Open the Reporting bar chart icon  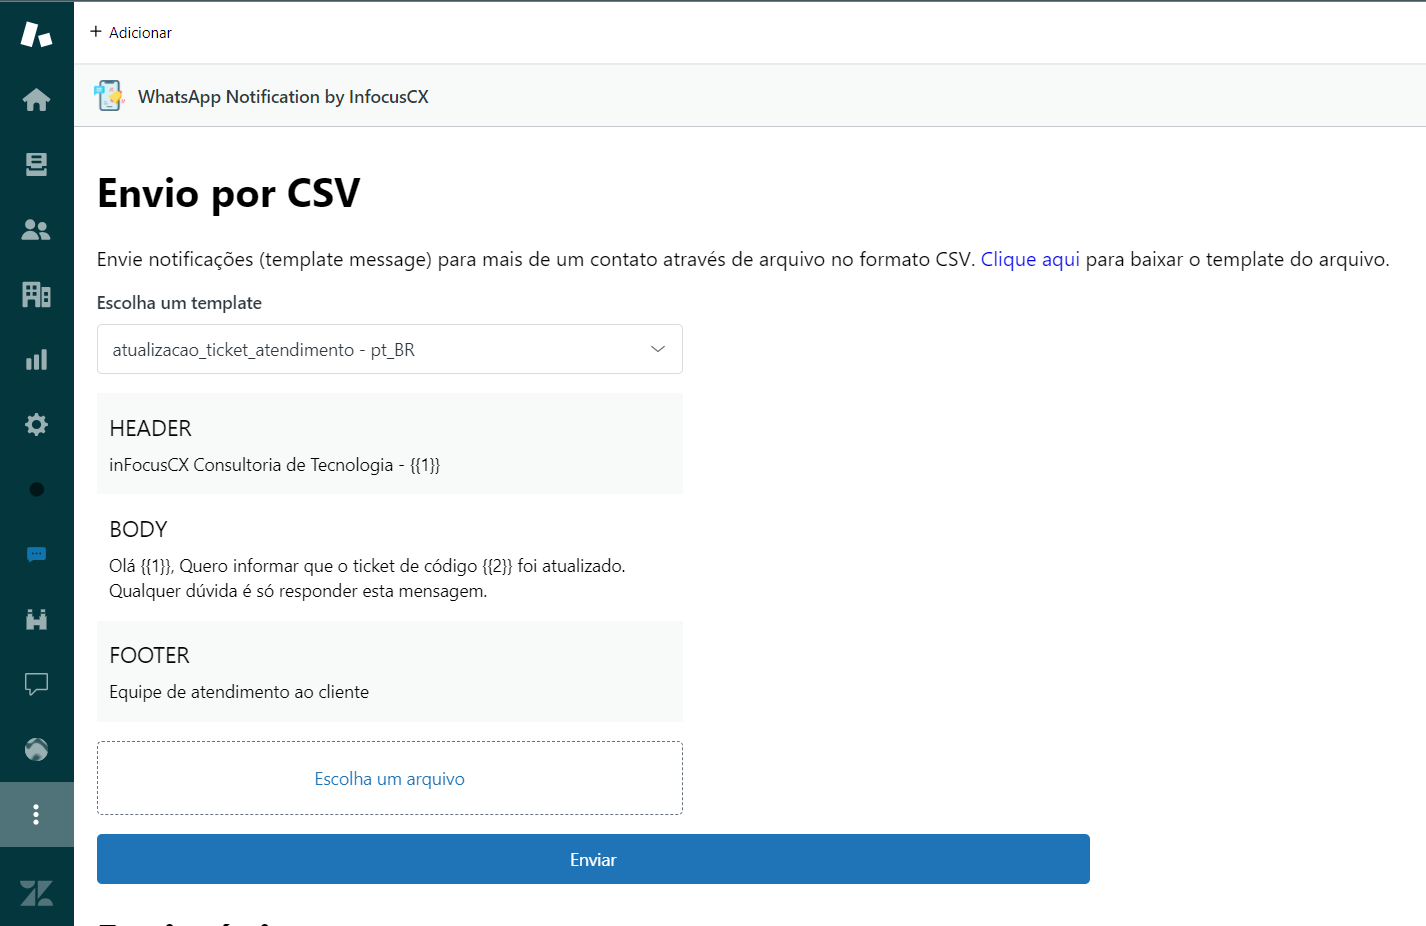coord(37,360)
